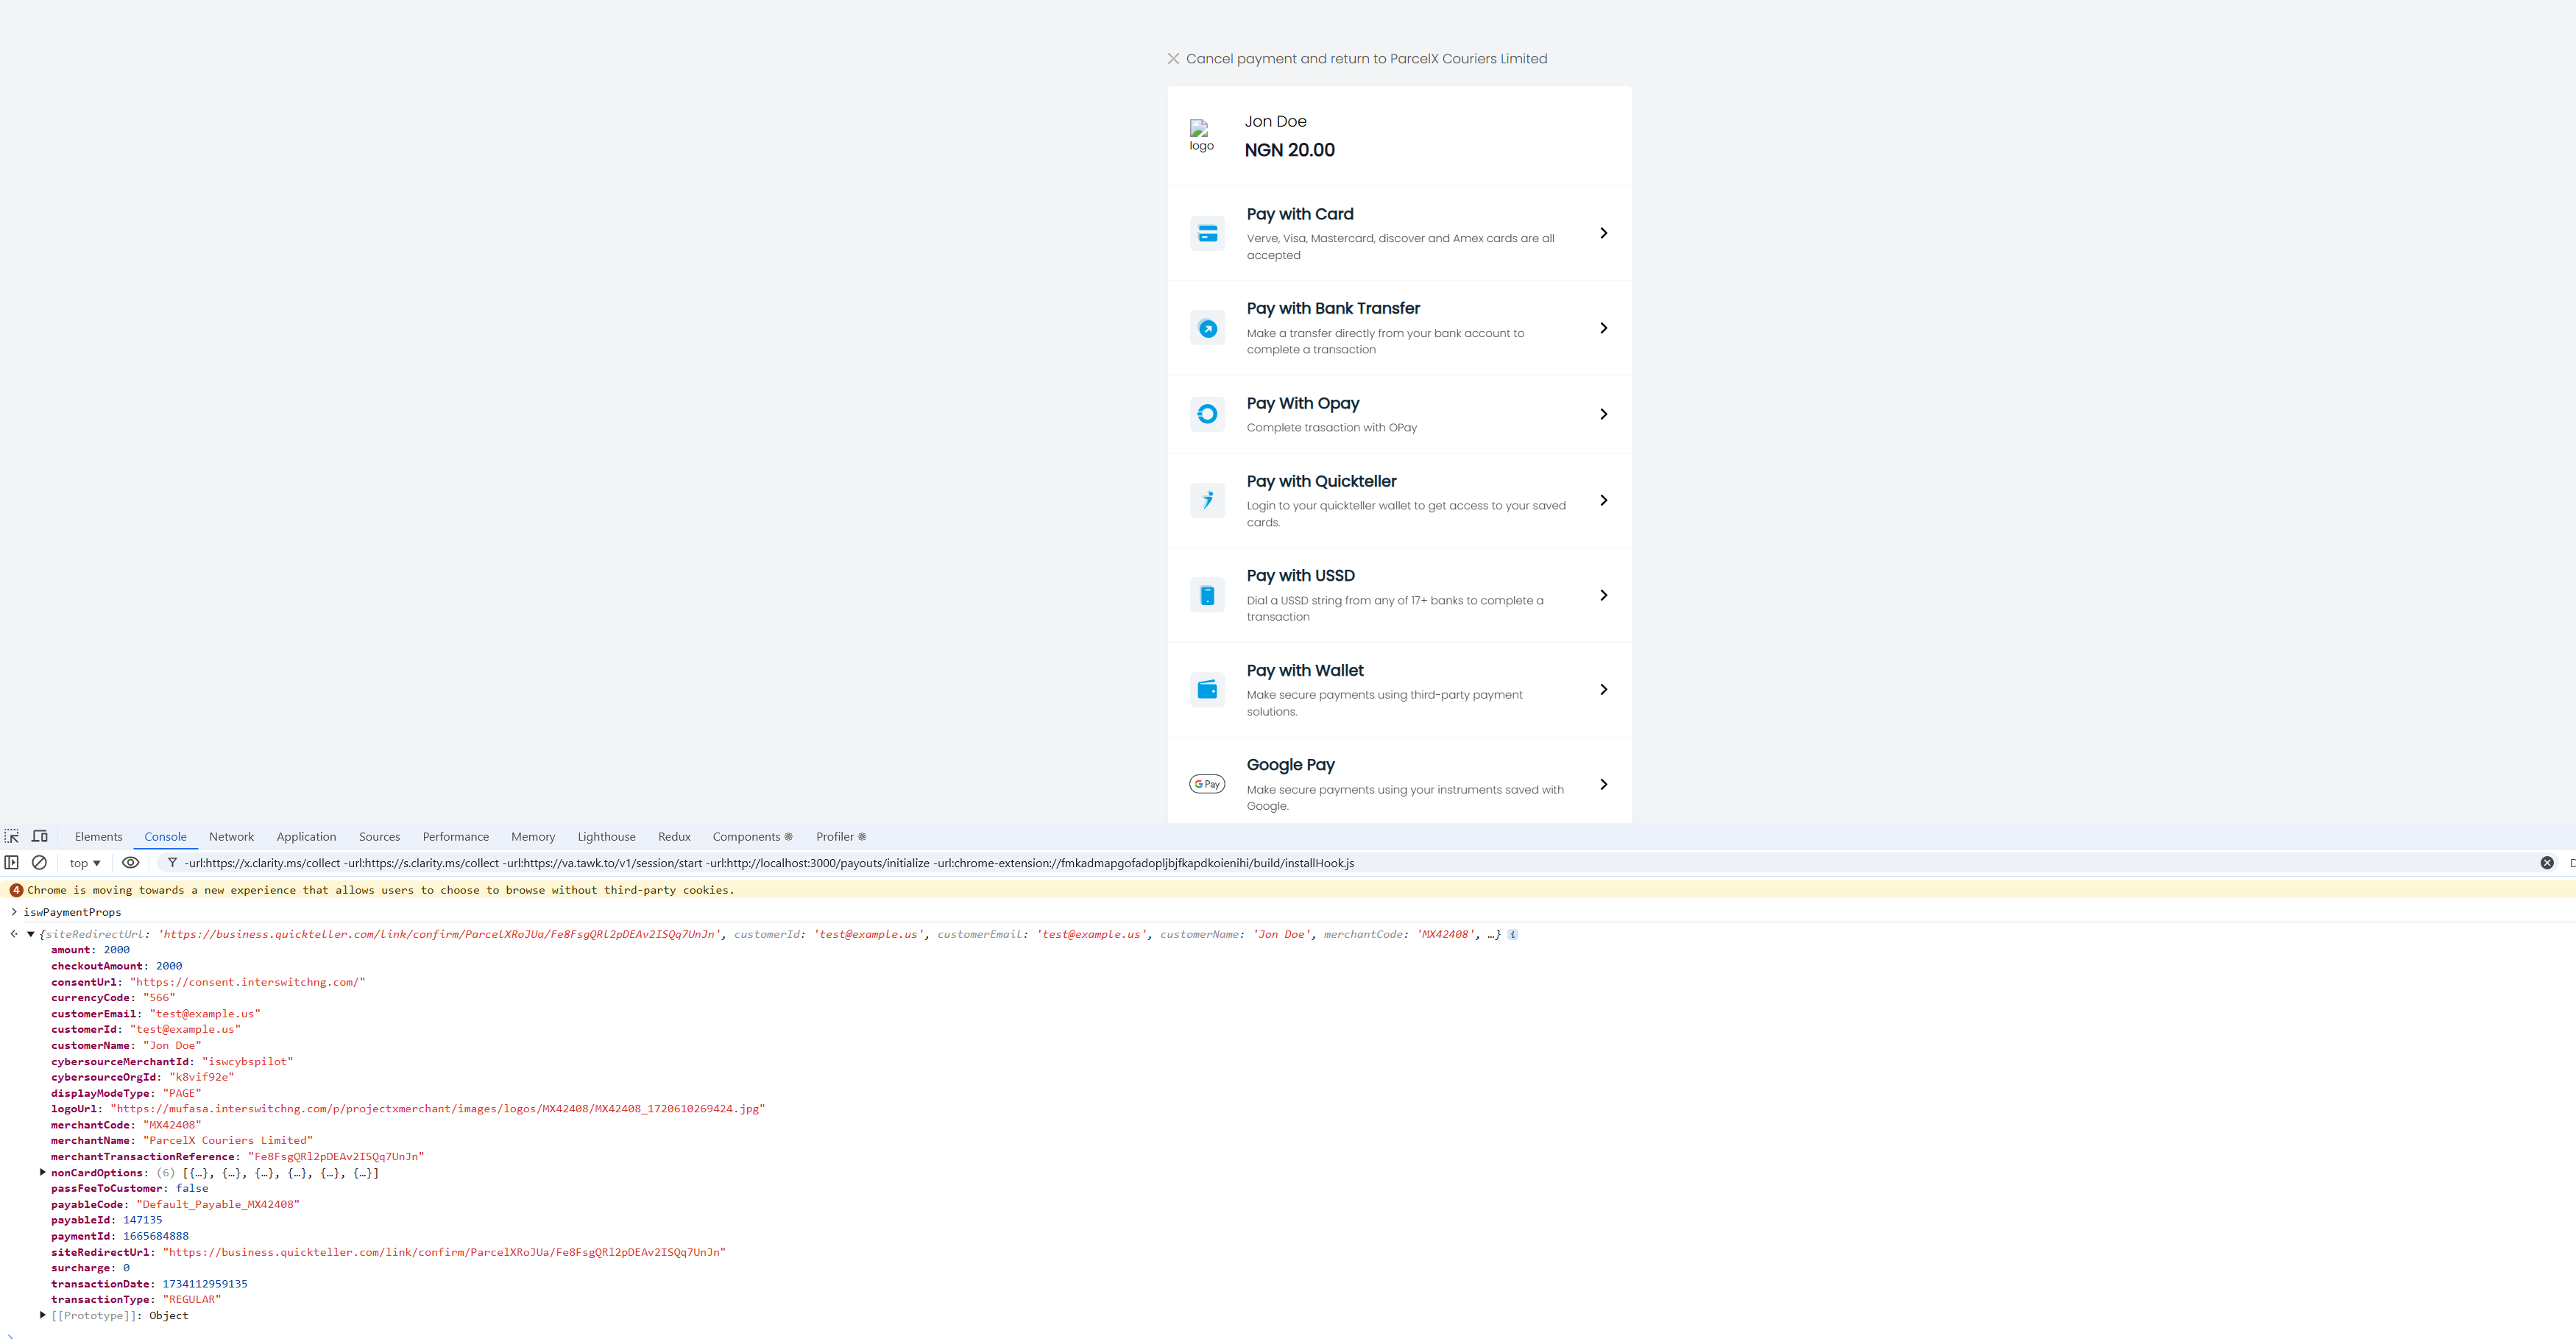Toggle the device toolbar icon

point(40,836)
